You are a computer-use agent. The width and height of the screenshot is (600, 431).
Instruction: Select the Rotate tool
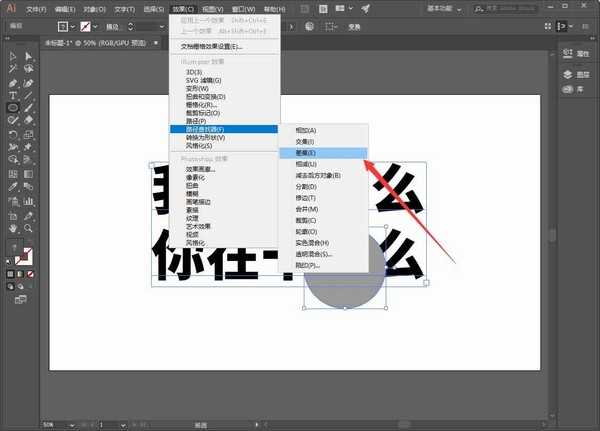coord(13,135)
